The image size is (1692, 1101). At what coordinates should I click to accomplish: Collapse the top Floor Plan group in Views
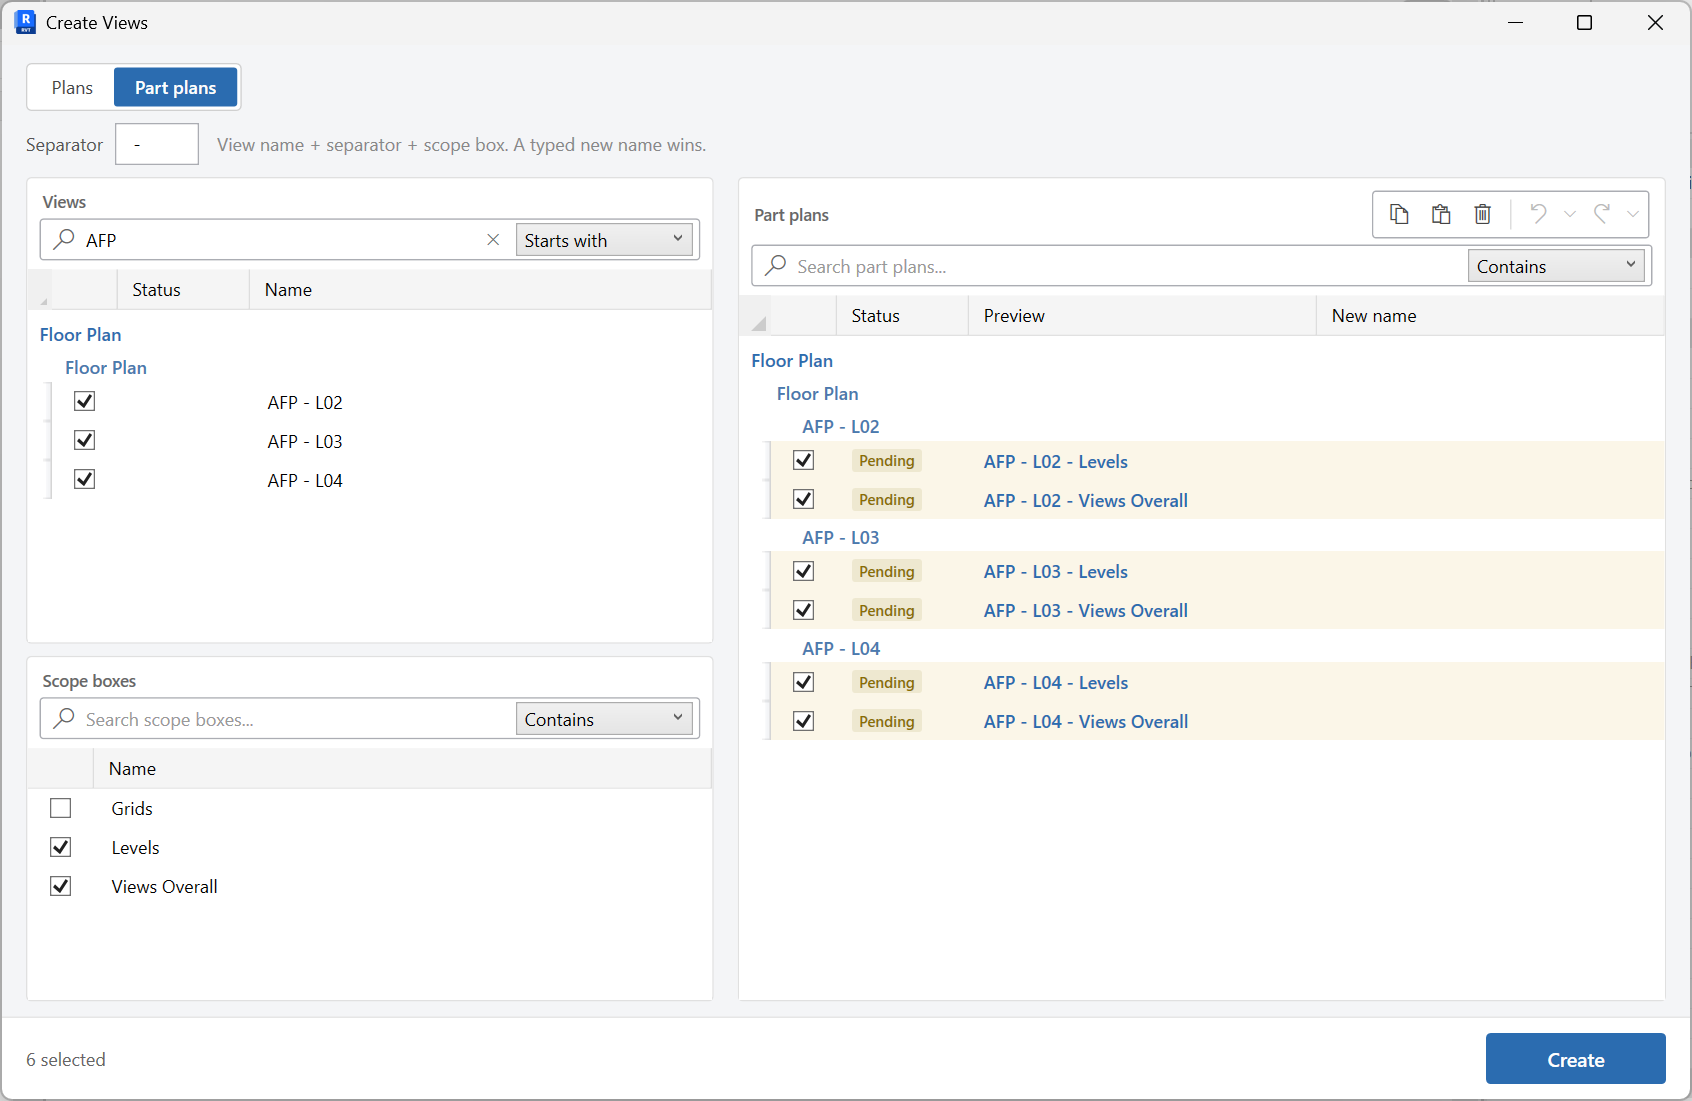(80, 335)
